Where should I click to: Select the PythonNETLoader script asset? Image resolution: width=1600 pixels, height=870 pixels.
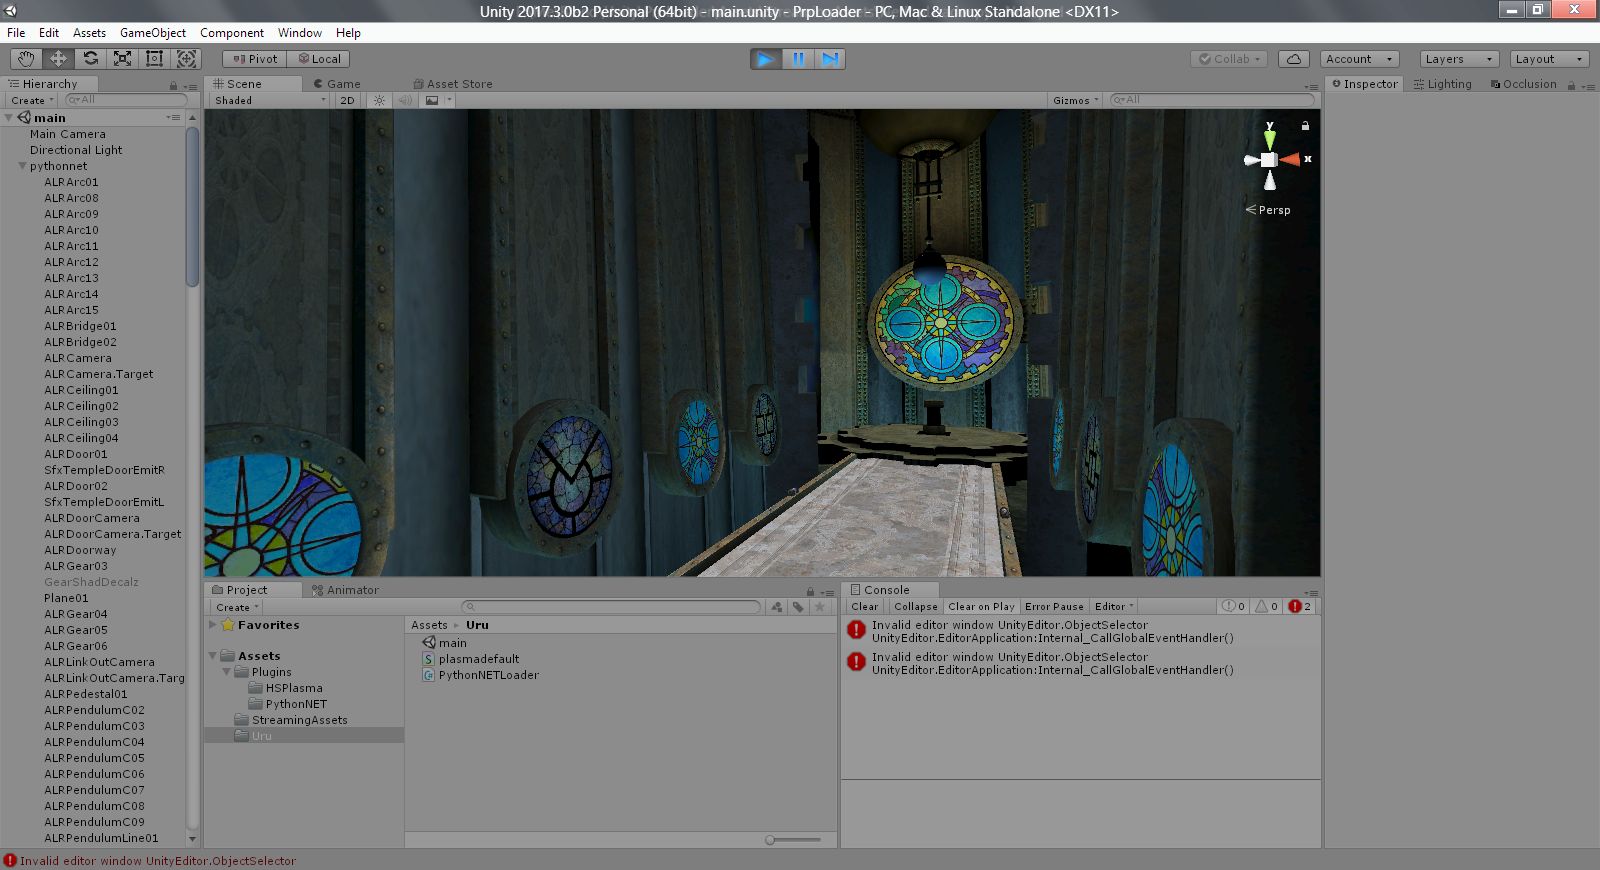click(x=489, y=675)
